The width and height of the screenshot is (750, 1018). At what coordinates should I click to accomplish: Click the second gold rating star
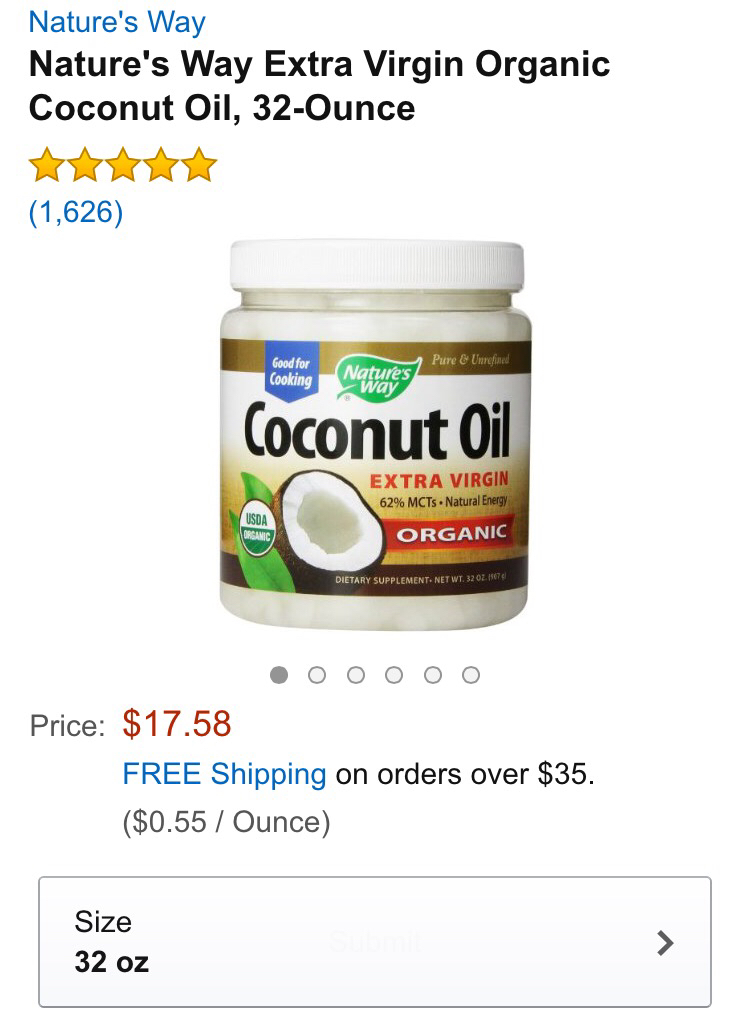tap(85, 164)
